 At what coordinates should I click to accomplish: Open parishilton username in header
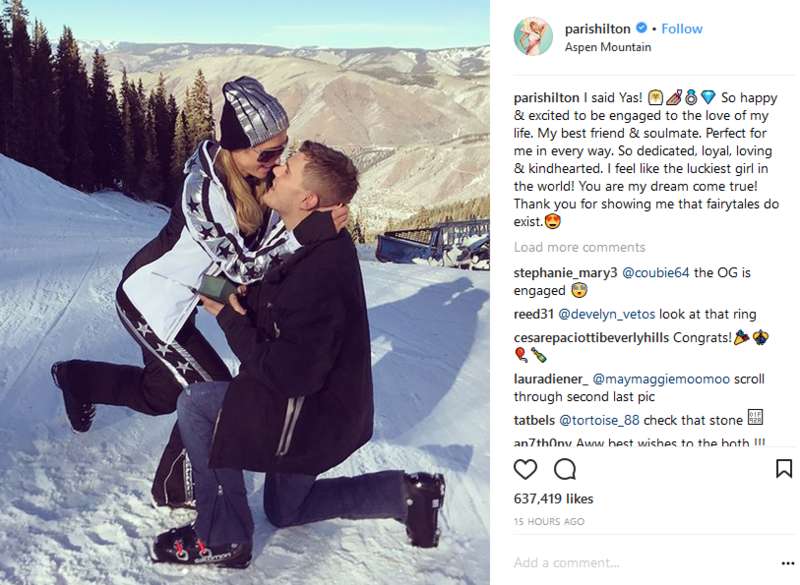coord(597,29)
